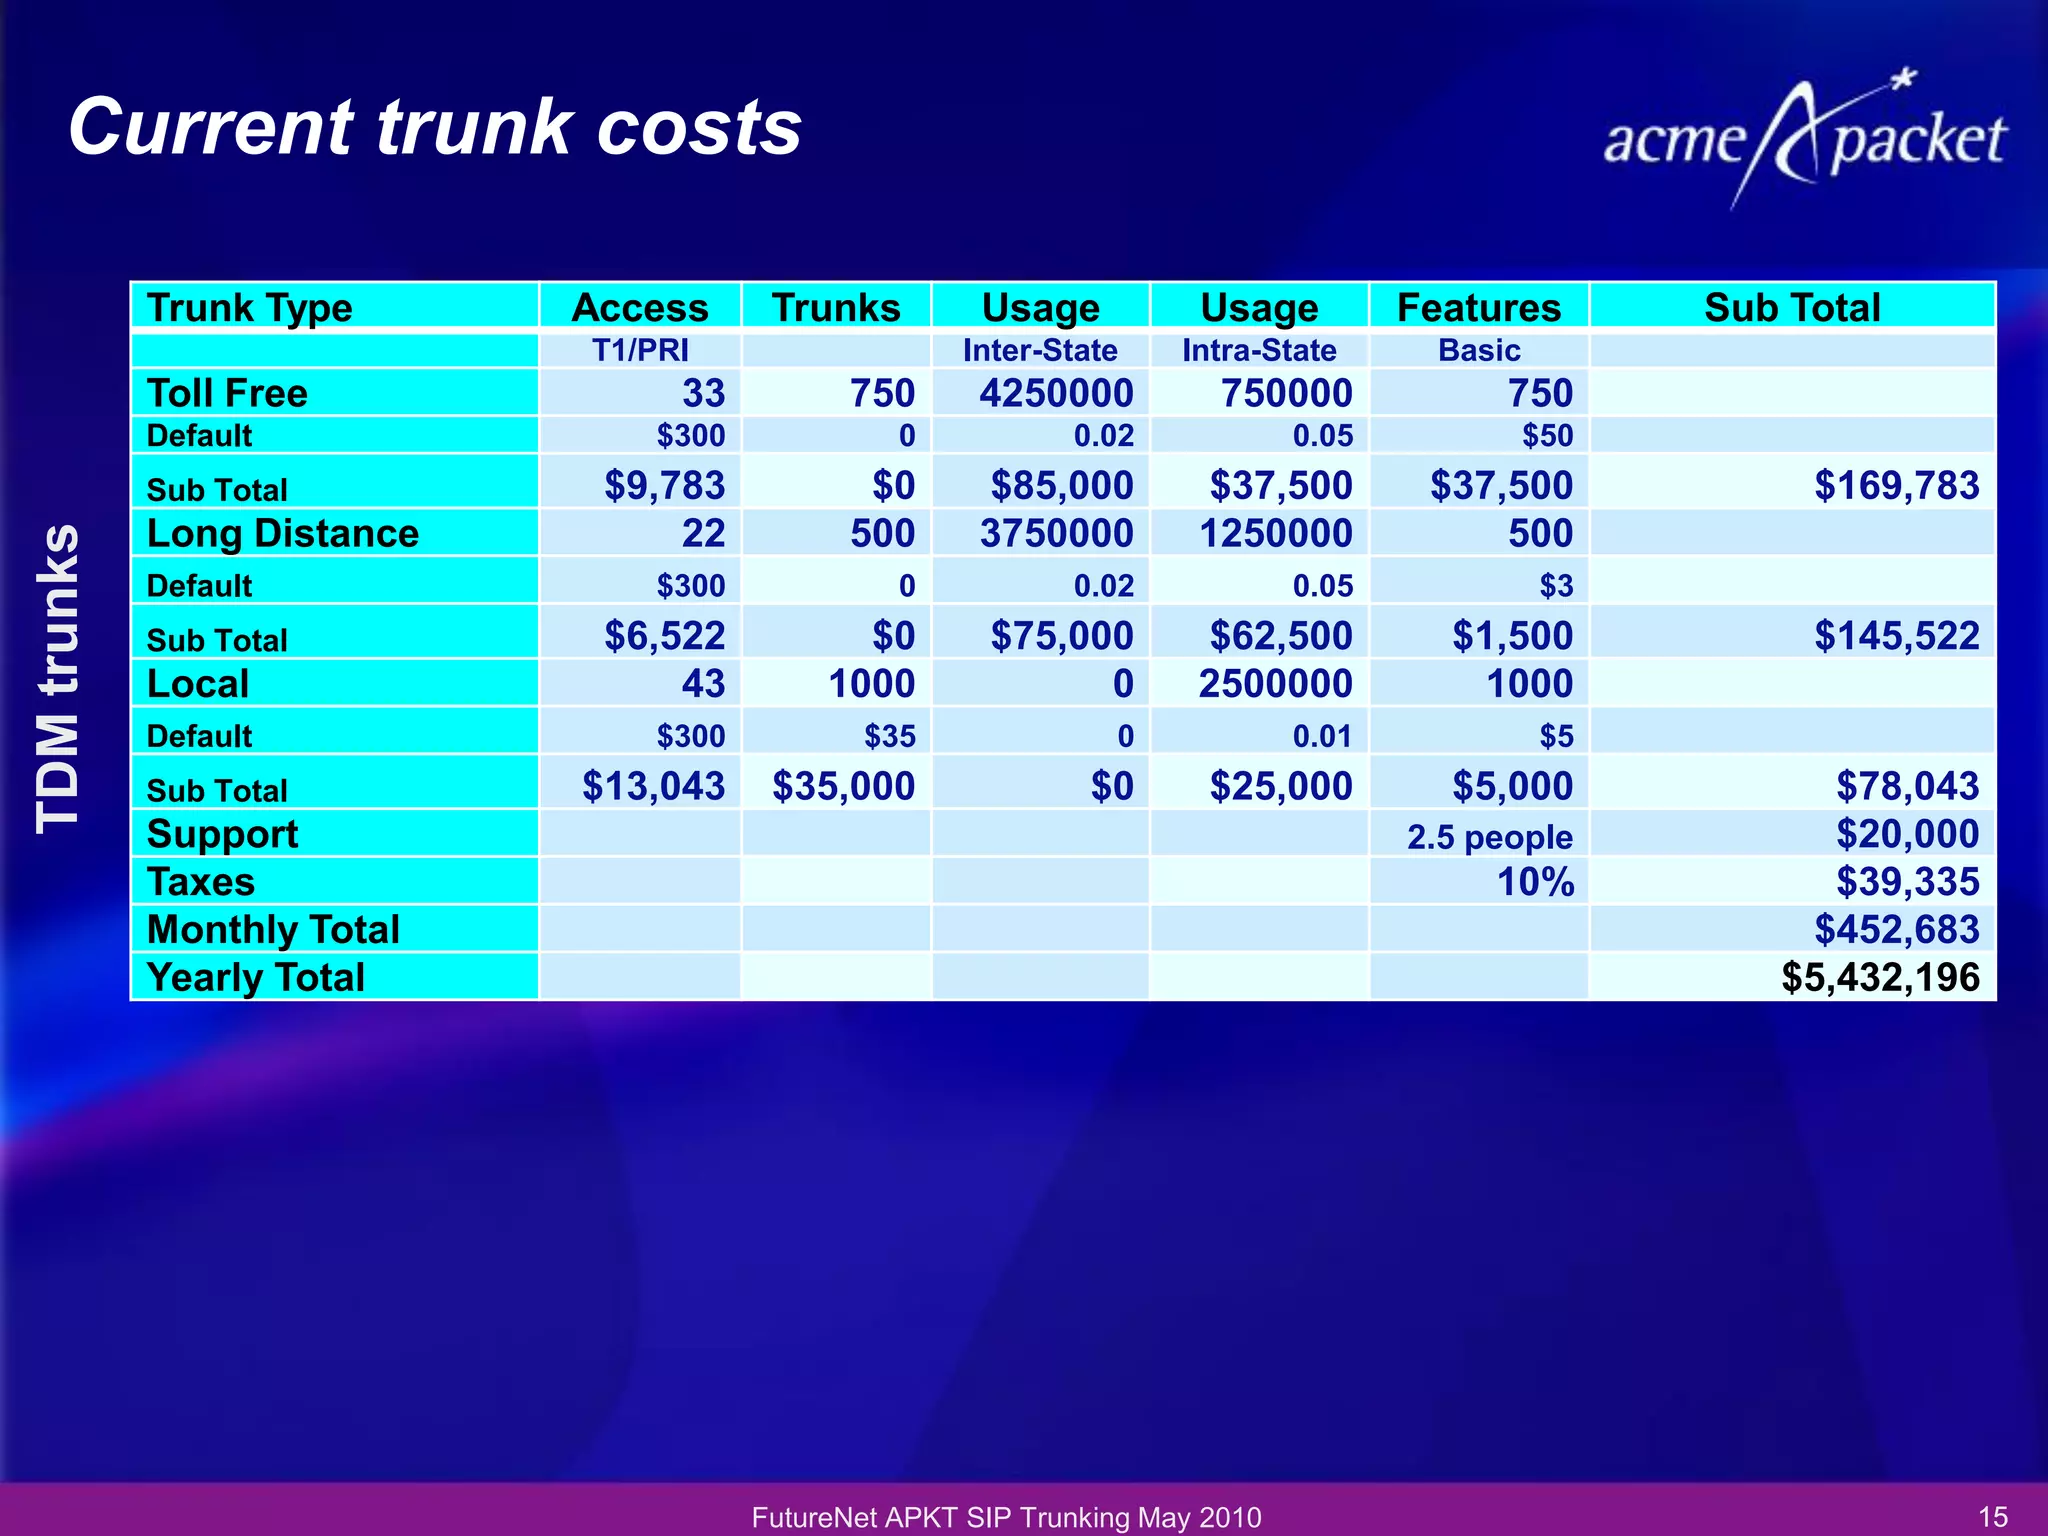Click the Toll Free intra-state usage 750000
The height and width of the screenshot is (1536, 2048).
[x=1286, y=393]
